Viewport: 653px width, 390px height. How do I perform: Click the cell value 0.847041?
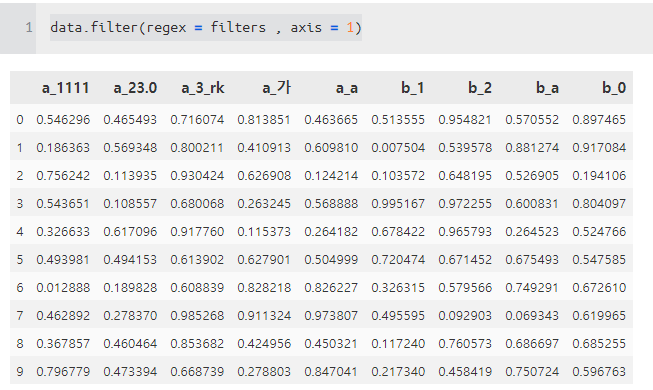point(331,371)
